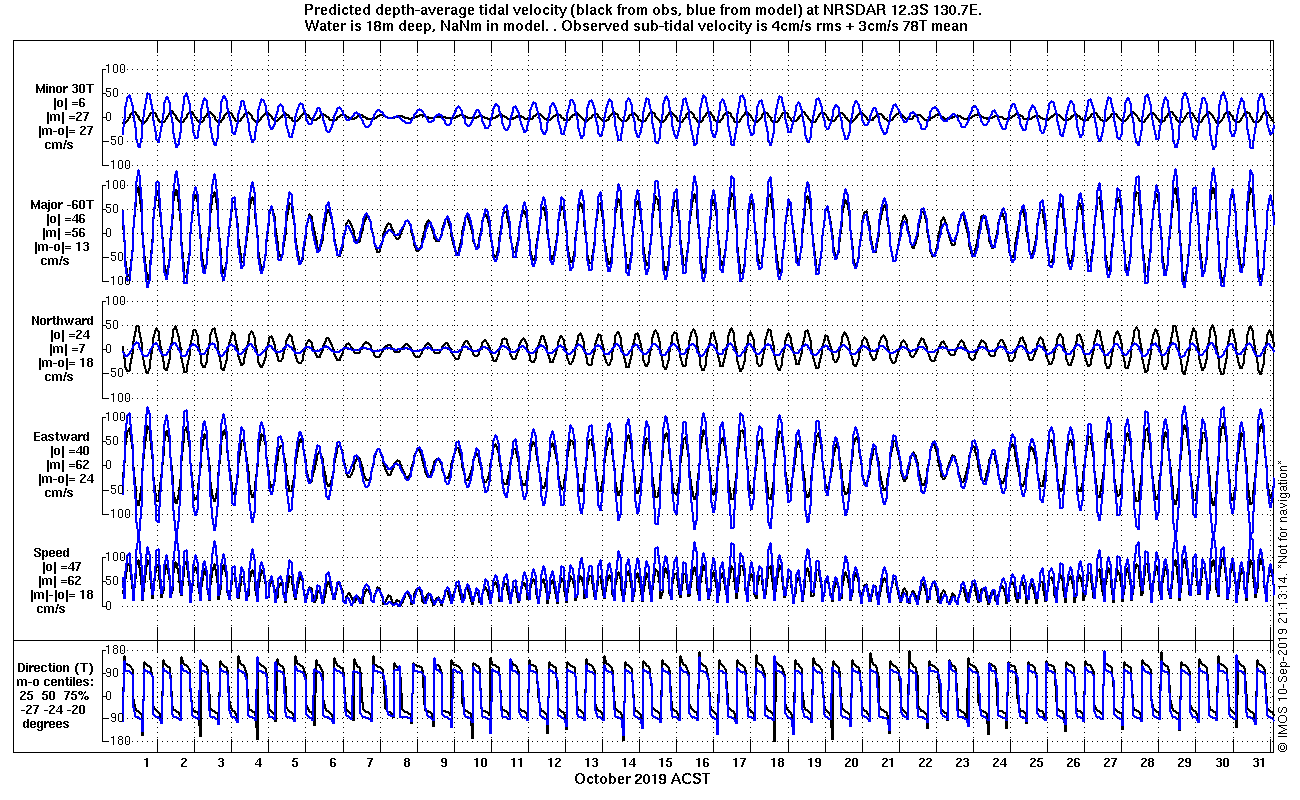
Task: Click the 'Eastward' panel label
Action: pos(63,437)
